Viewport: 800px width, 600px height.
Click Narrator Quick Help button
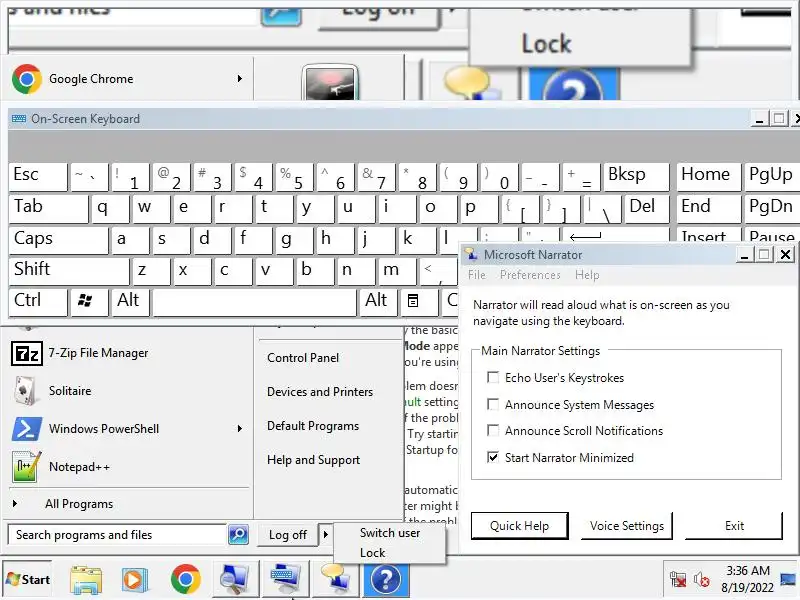(519, 526)
